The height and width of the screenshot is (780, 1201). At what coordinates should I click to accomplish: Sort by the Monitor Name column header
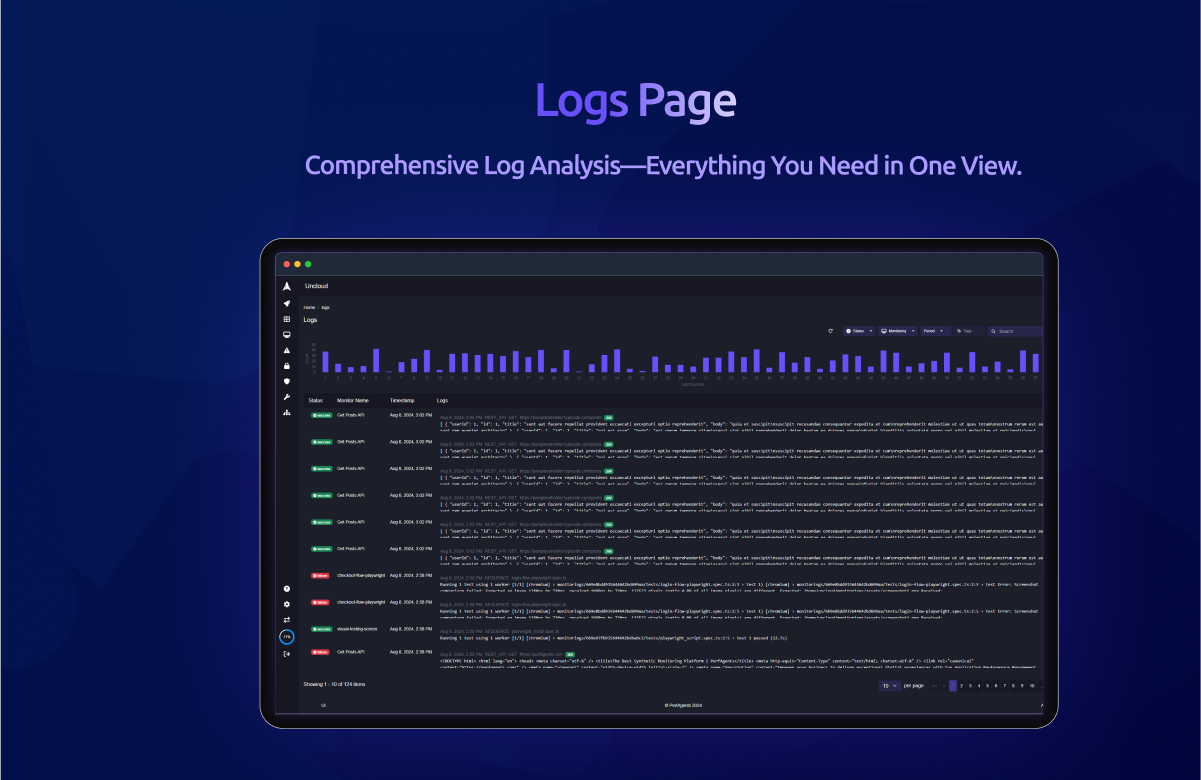pos(351,399)
